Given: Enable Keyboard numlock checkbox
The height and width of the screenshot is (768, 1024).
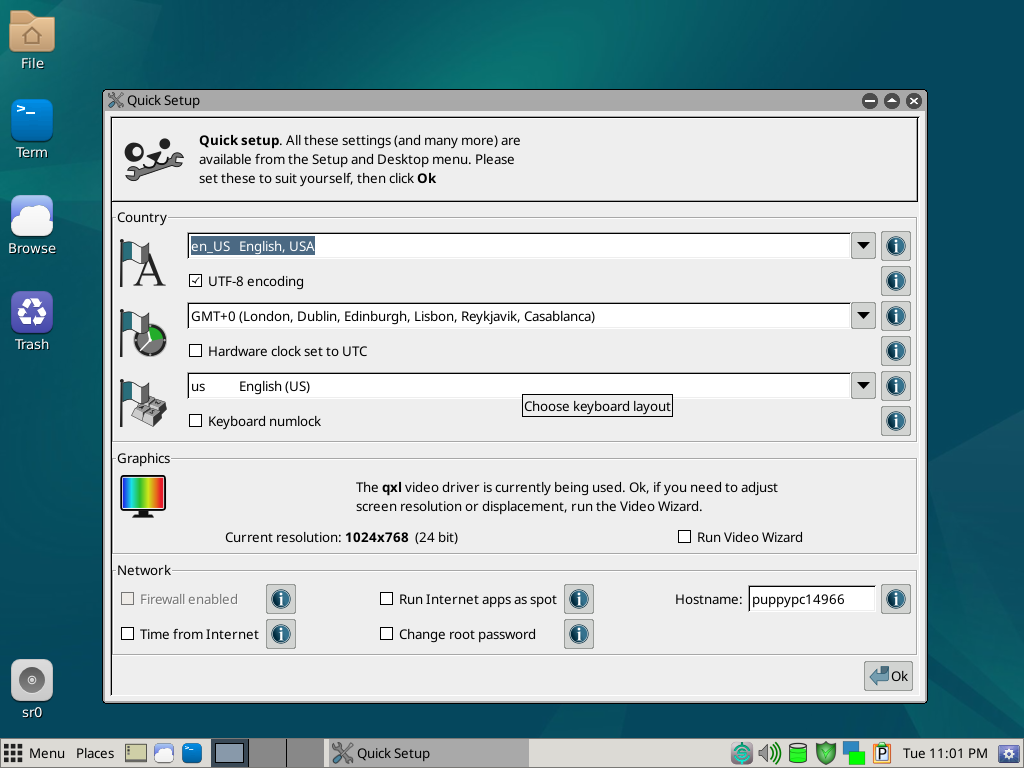Looking at the screenshot, I should pyautogui.click(x=195, y=421).
